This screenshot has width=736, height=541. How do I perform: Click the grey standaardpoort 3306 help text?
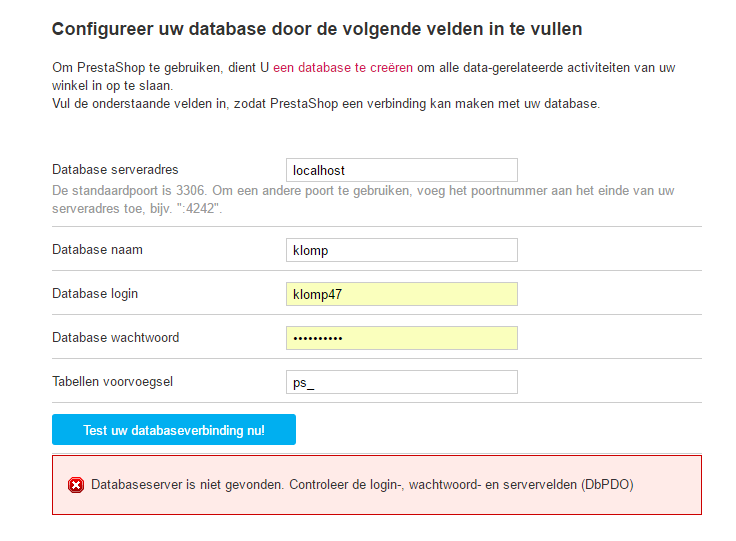363,199
